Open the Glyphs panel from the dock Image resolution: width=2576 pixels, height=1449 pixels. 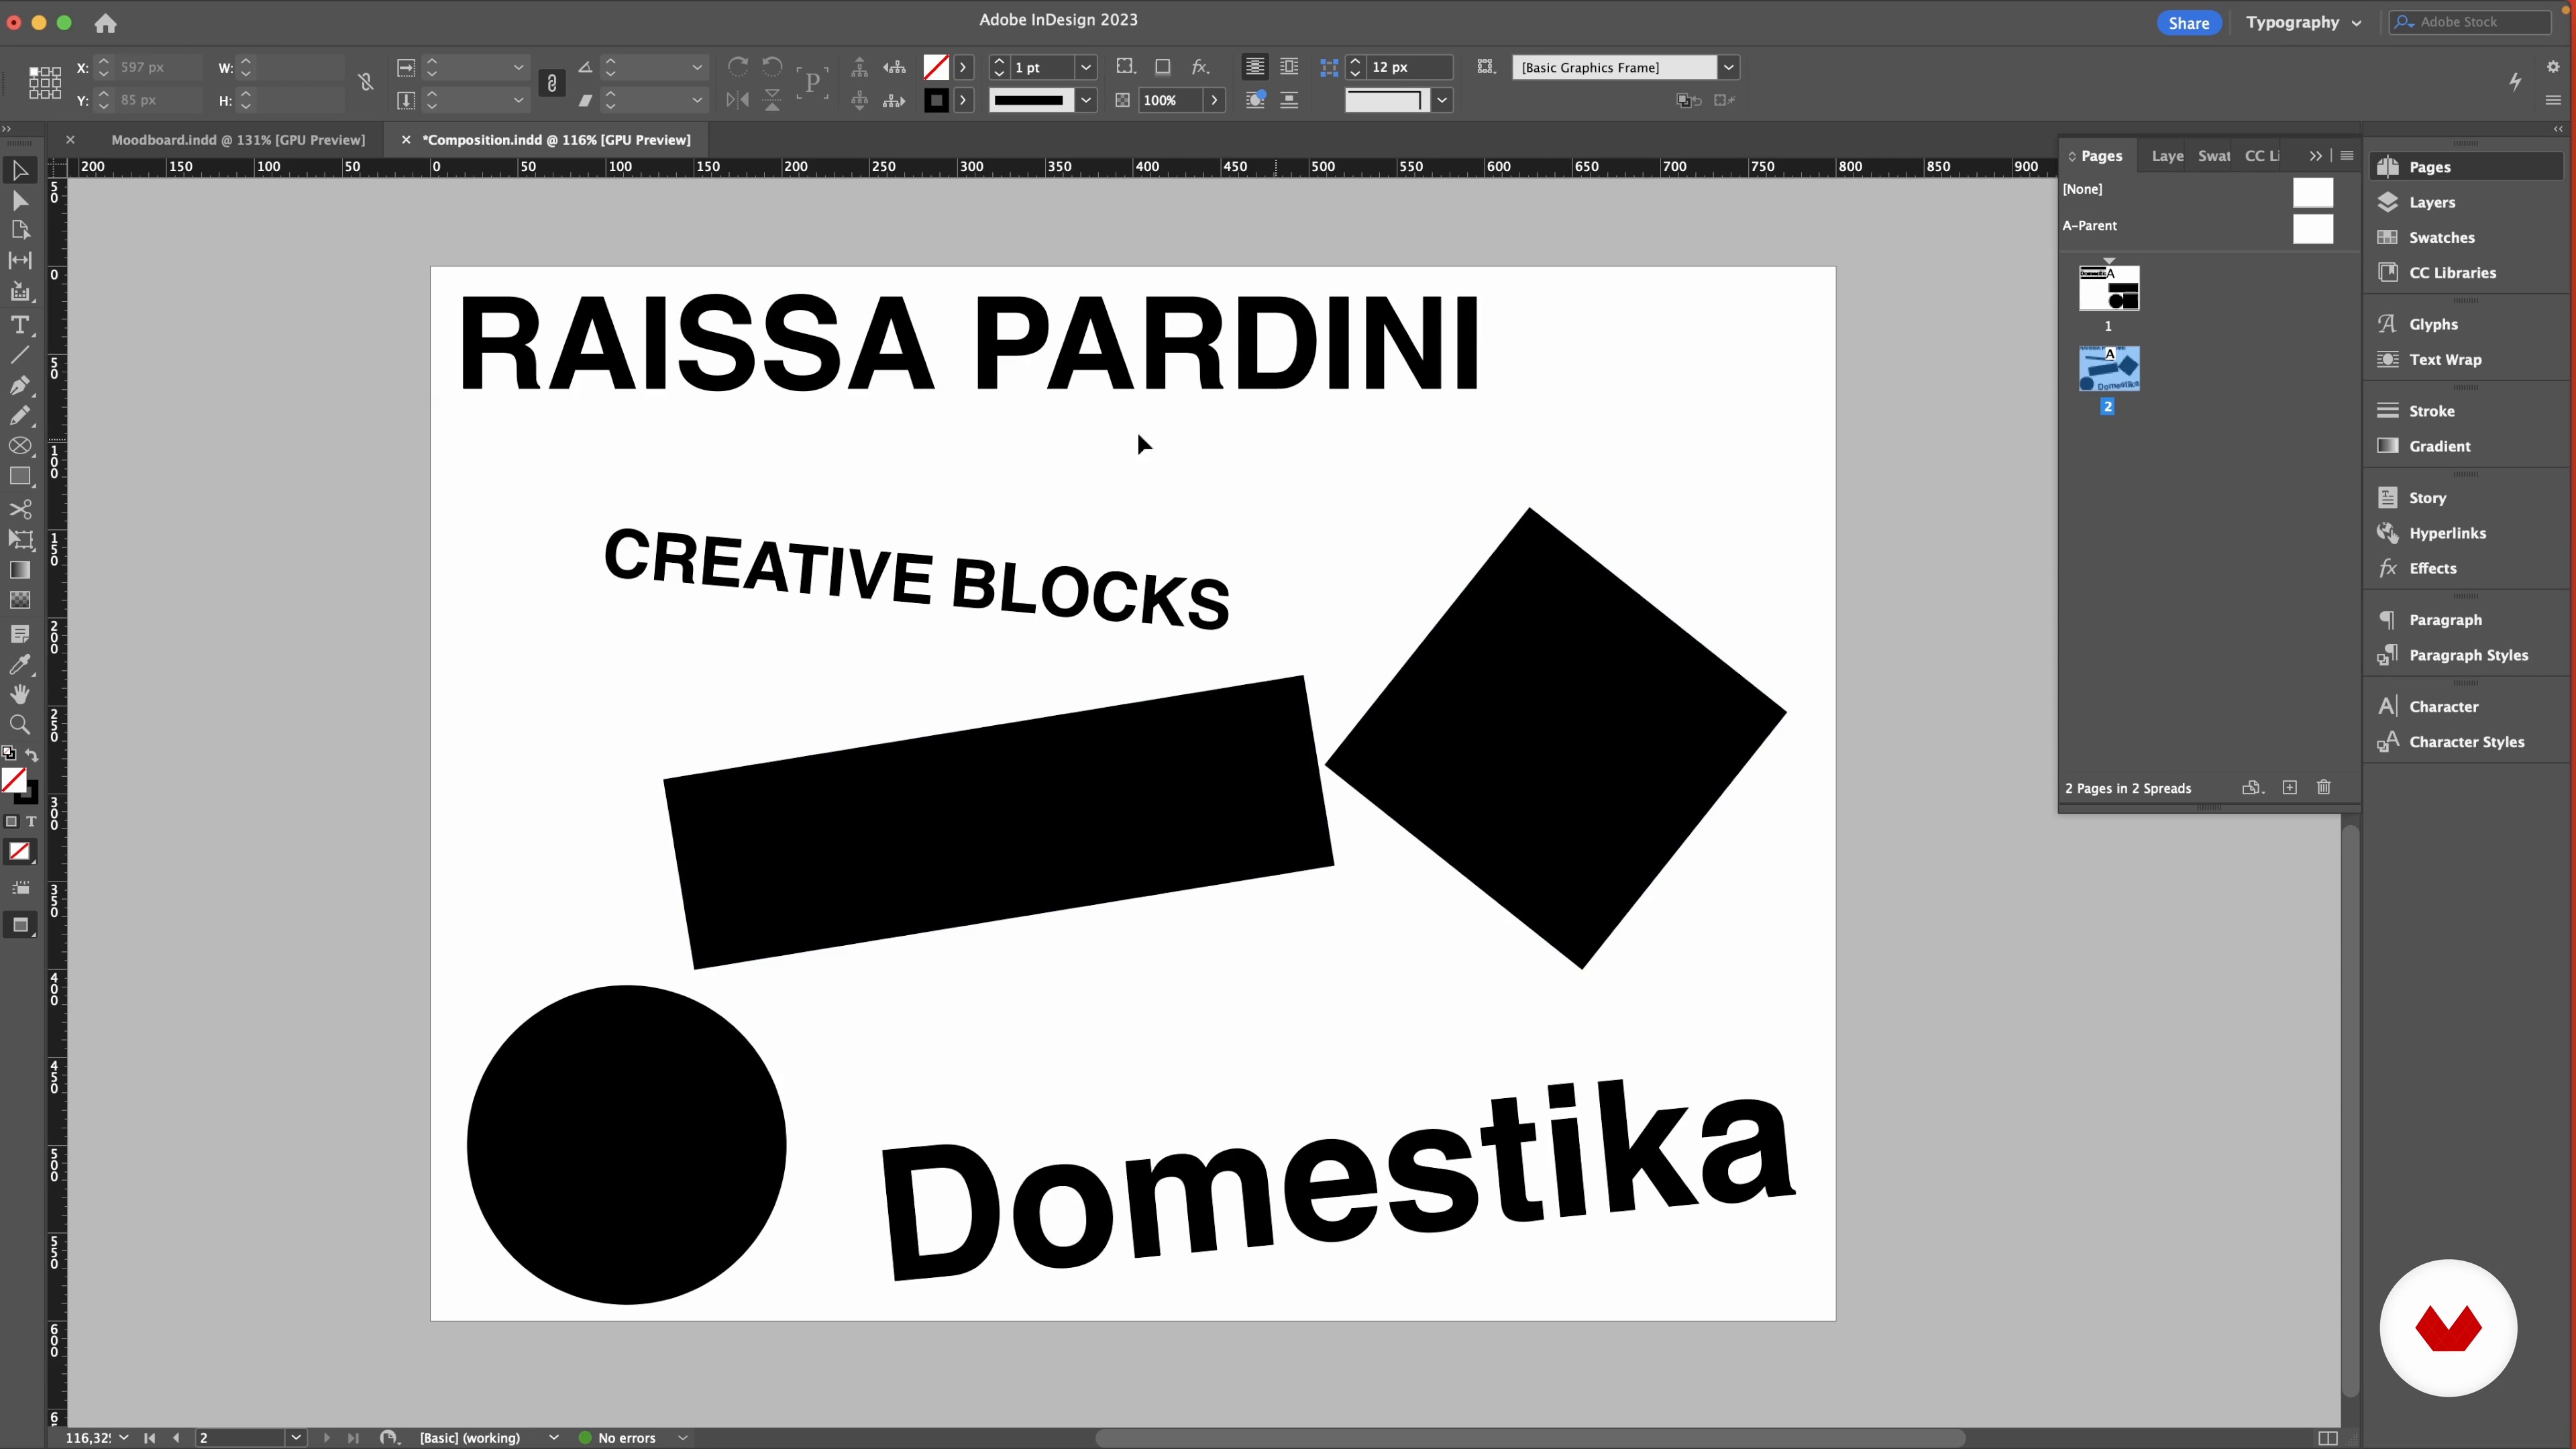pyautogui.click(x=2432, y=324)
